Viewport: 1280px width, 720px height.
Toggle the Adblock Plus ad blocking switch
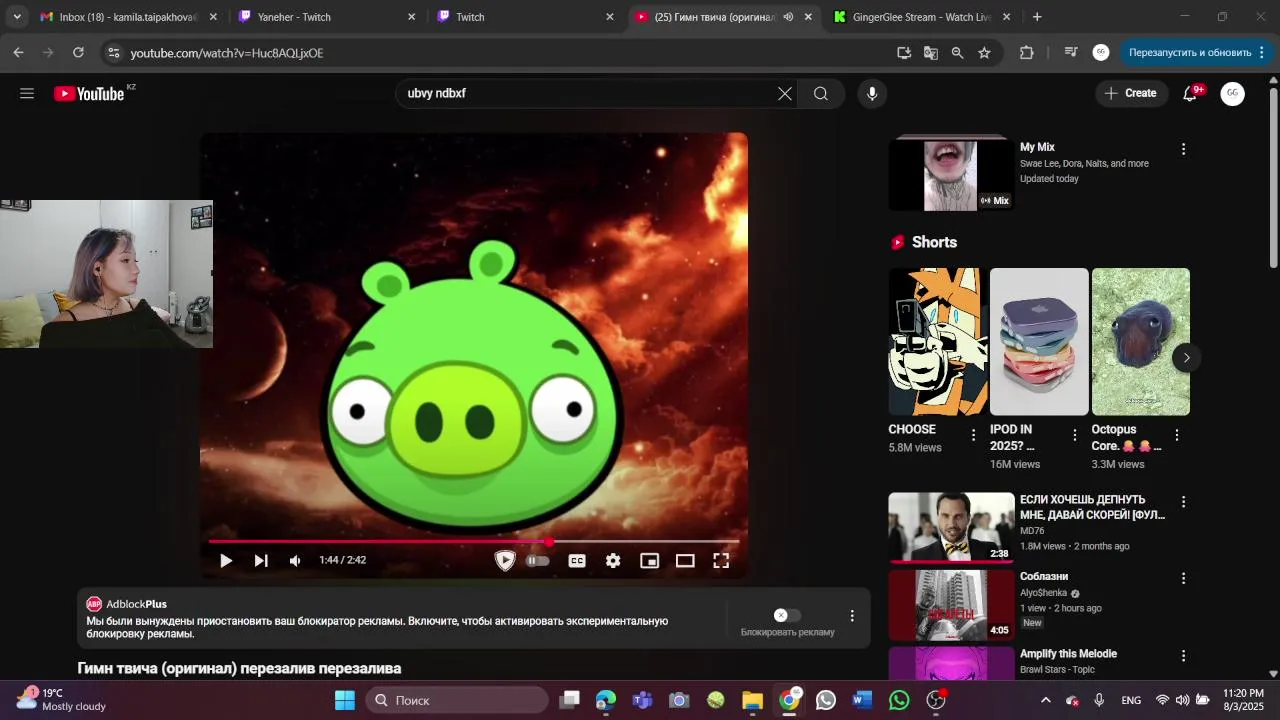coord(787,615)
